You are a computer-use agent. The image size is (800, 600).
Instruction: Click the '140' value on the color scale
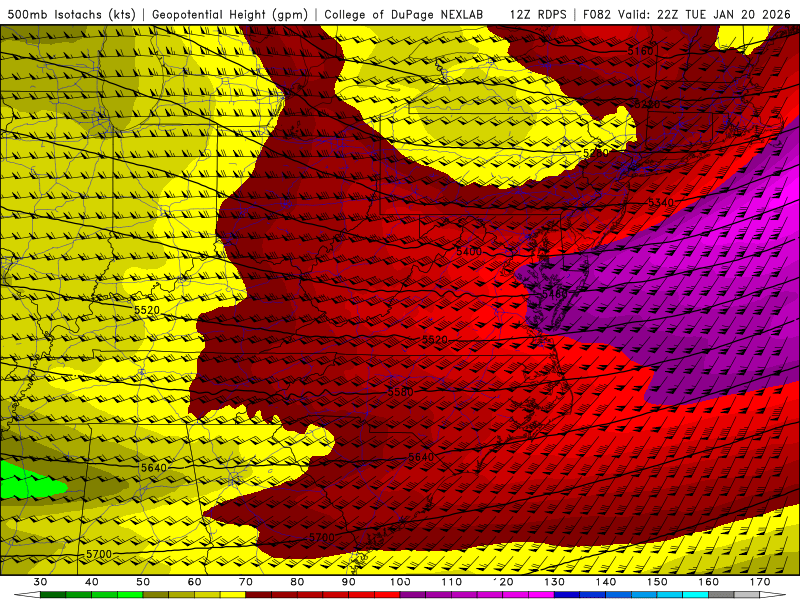click(606, 582)
